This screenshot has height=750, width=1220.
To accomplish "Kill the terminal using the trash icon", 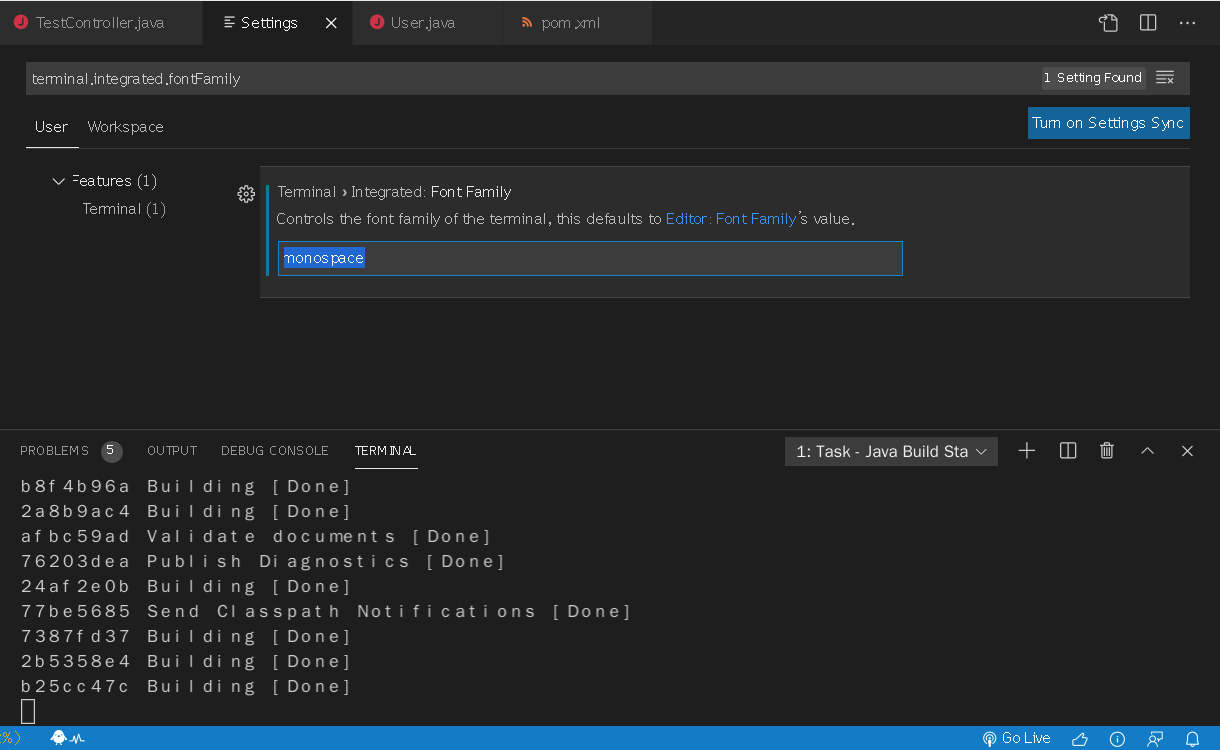I will pos(1107,451).
